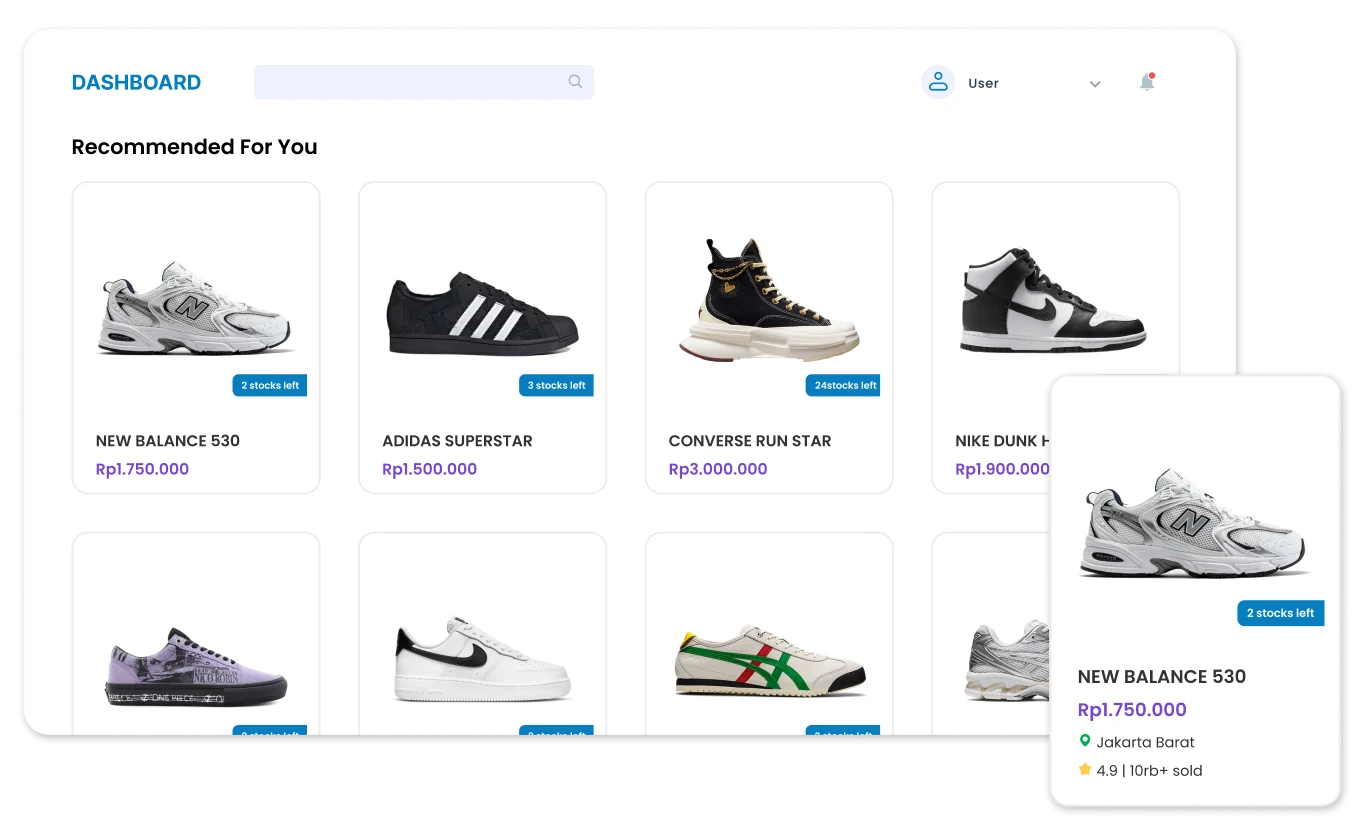Click the User name label

tap(983, 83)
